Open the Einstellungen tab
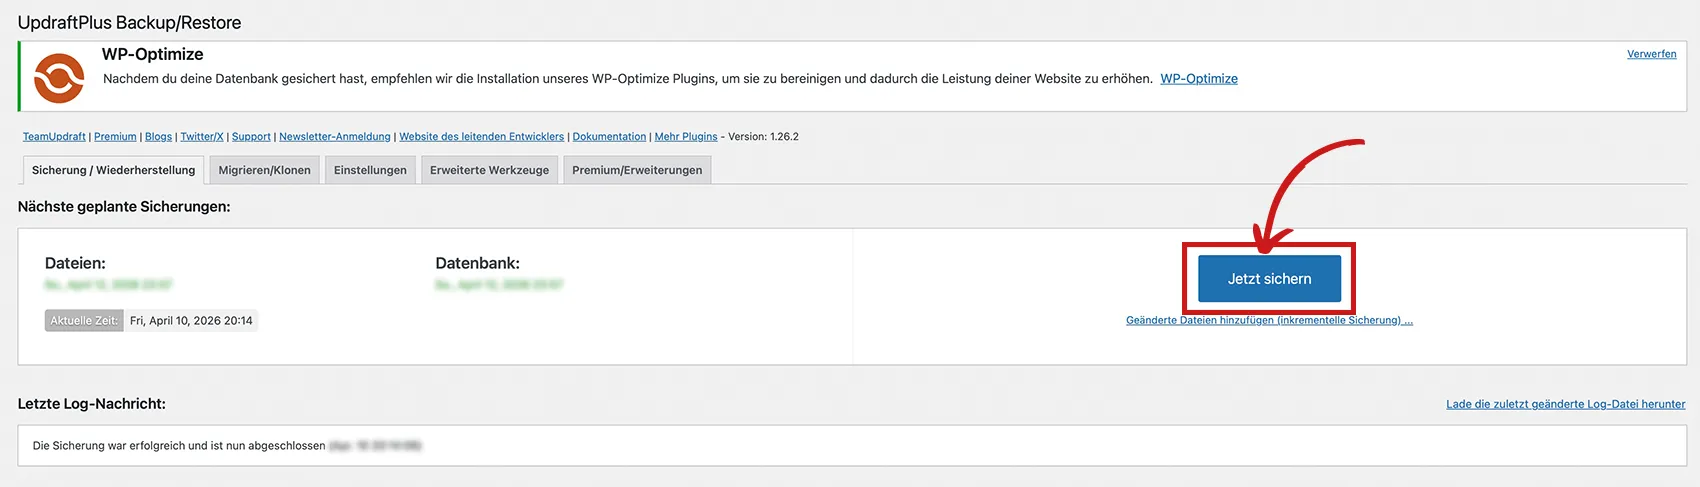 [x=370, y=170]
